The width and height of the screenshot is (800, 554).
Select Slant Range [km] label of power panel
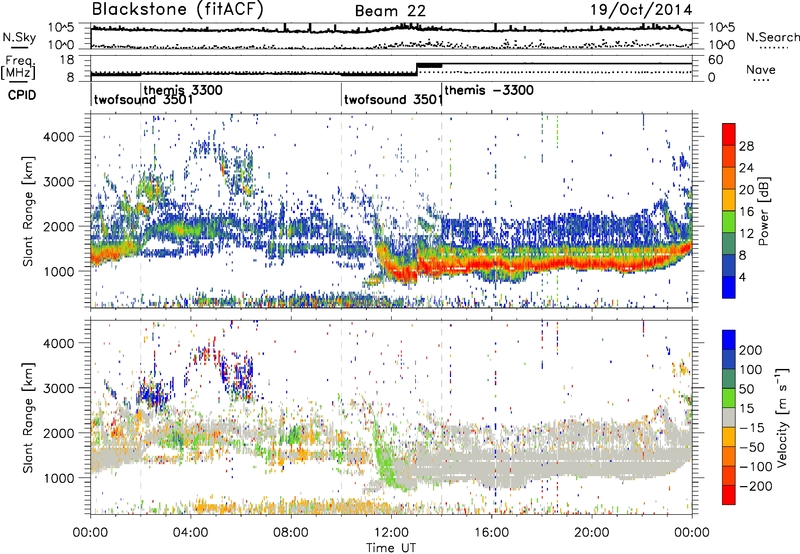(x=28, y=211)
